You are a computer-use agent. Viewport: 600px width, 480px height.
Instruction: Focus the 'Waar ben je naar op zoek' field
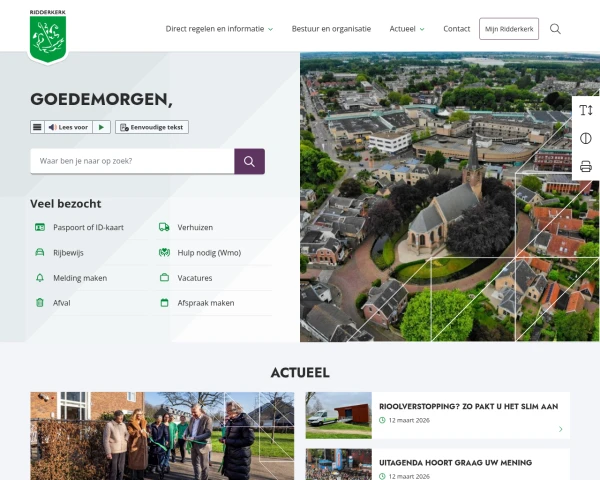click(x=132, y=161)
